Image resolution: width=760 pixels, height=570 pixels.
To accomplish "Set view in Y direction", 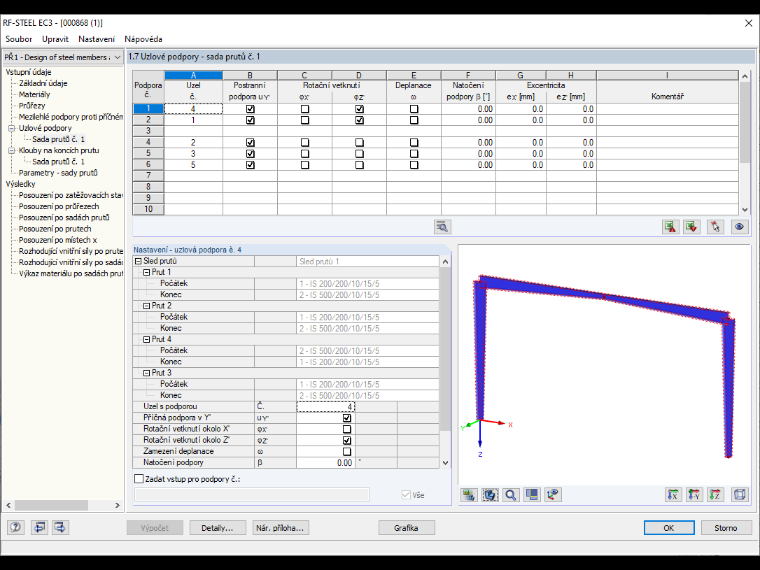I will point(695,495).
